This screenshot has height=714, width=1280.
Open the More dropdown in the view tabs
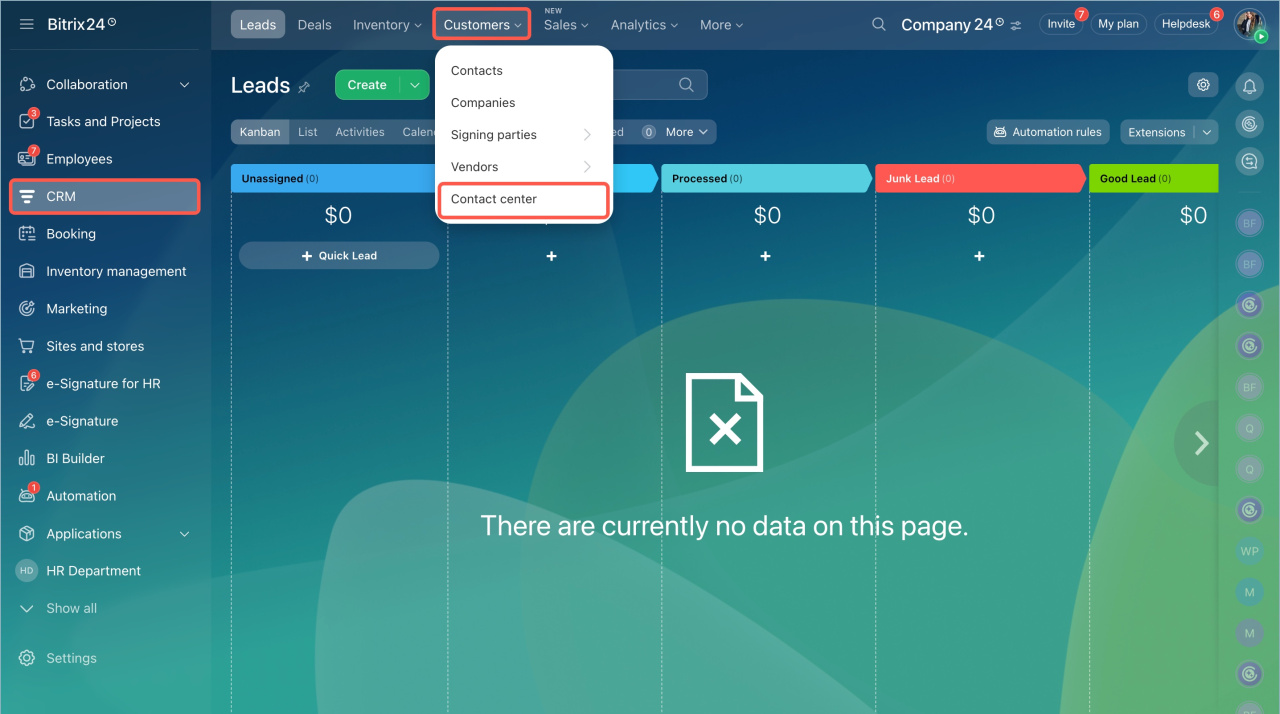coord(687,132)
